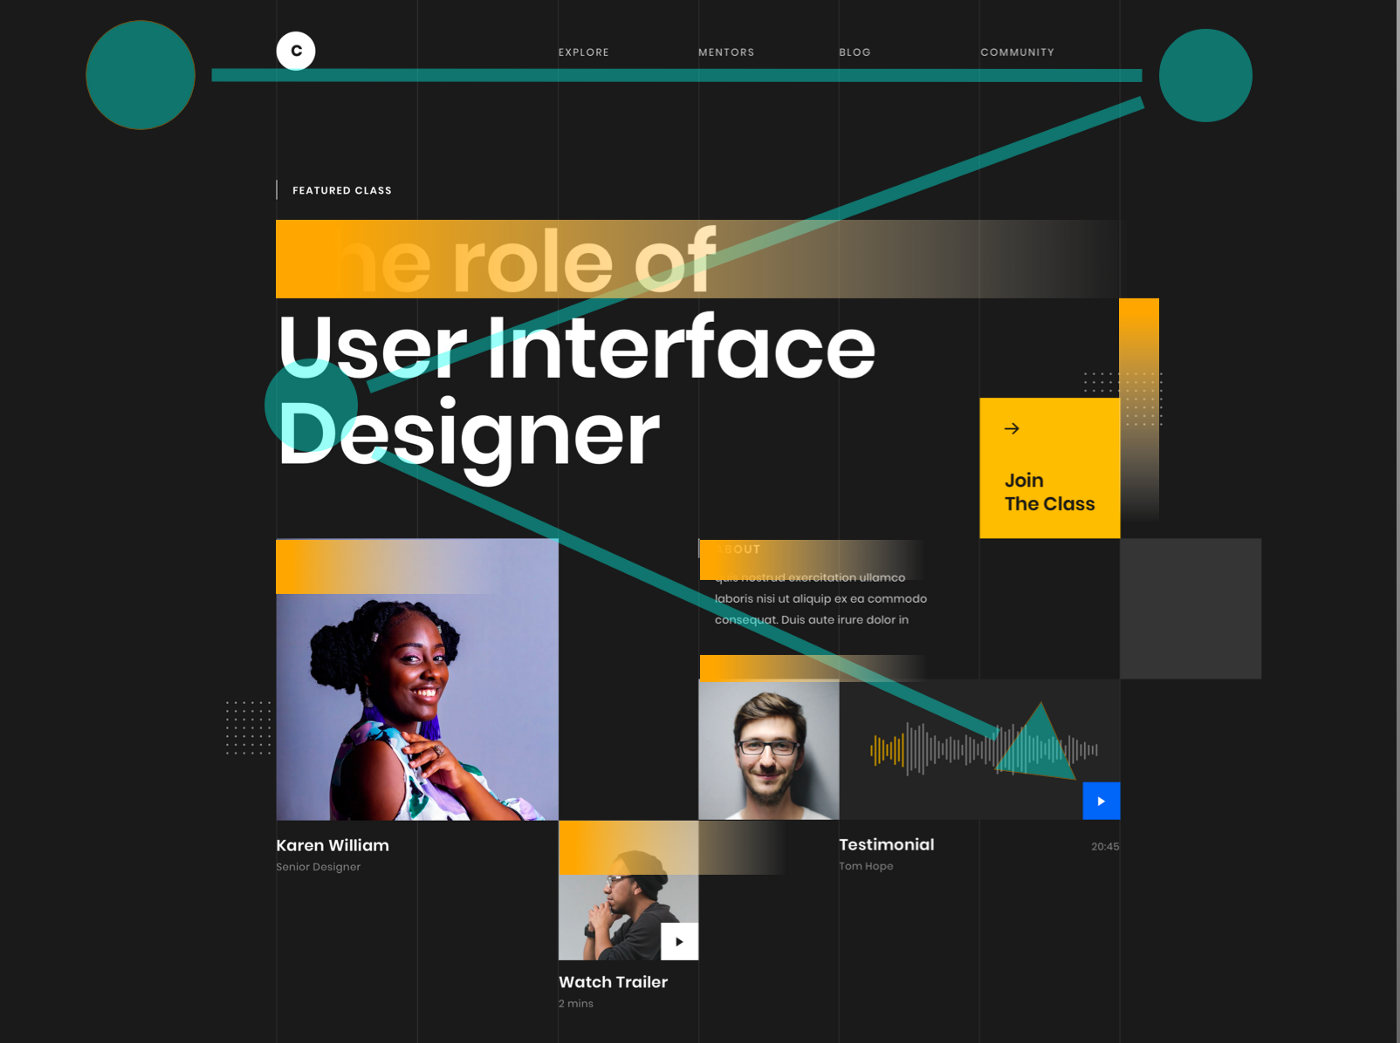Click the orange bars of the audio waveform
The width and height of the screenshot is (1400, 1043).
886,750
